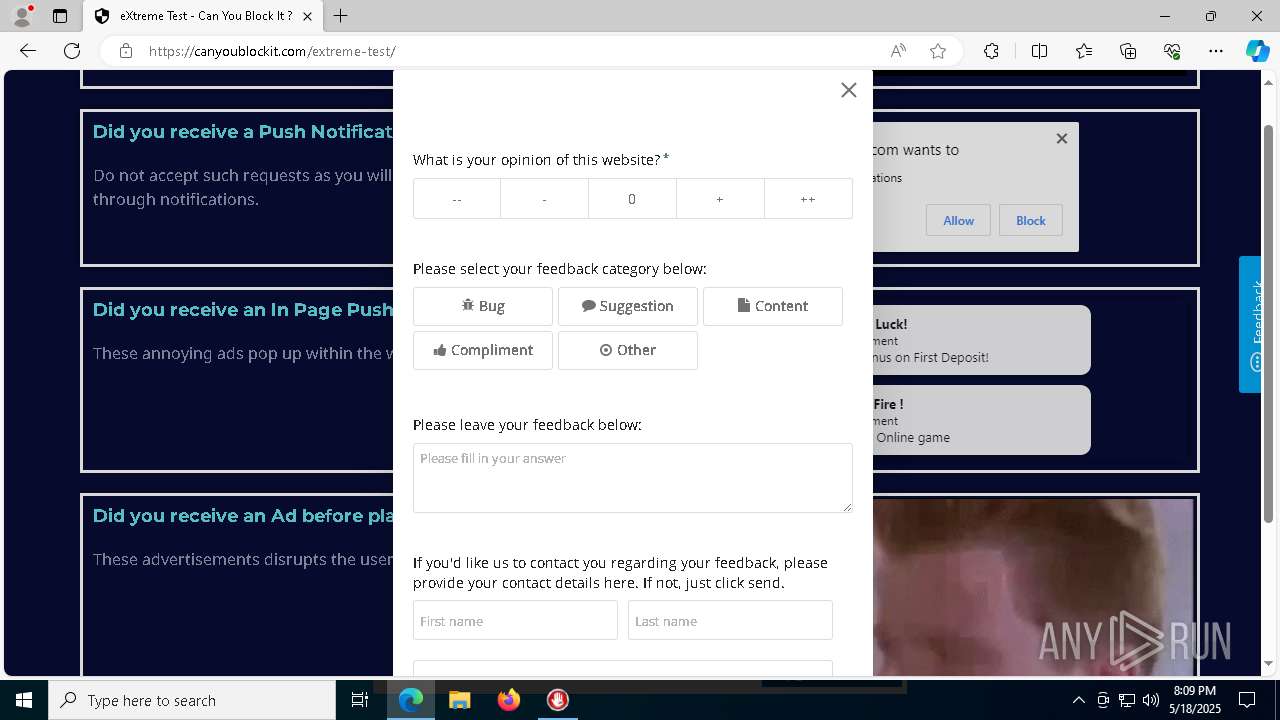Click the Good Luck in-page notification
This screenshot has height=720, width=1280.
981,340
